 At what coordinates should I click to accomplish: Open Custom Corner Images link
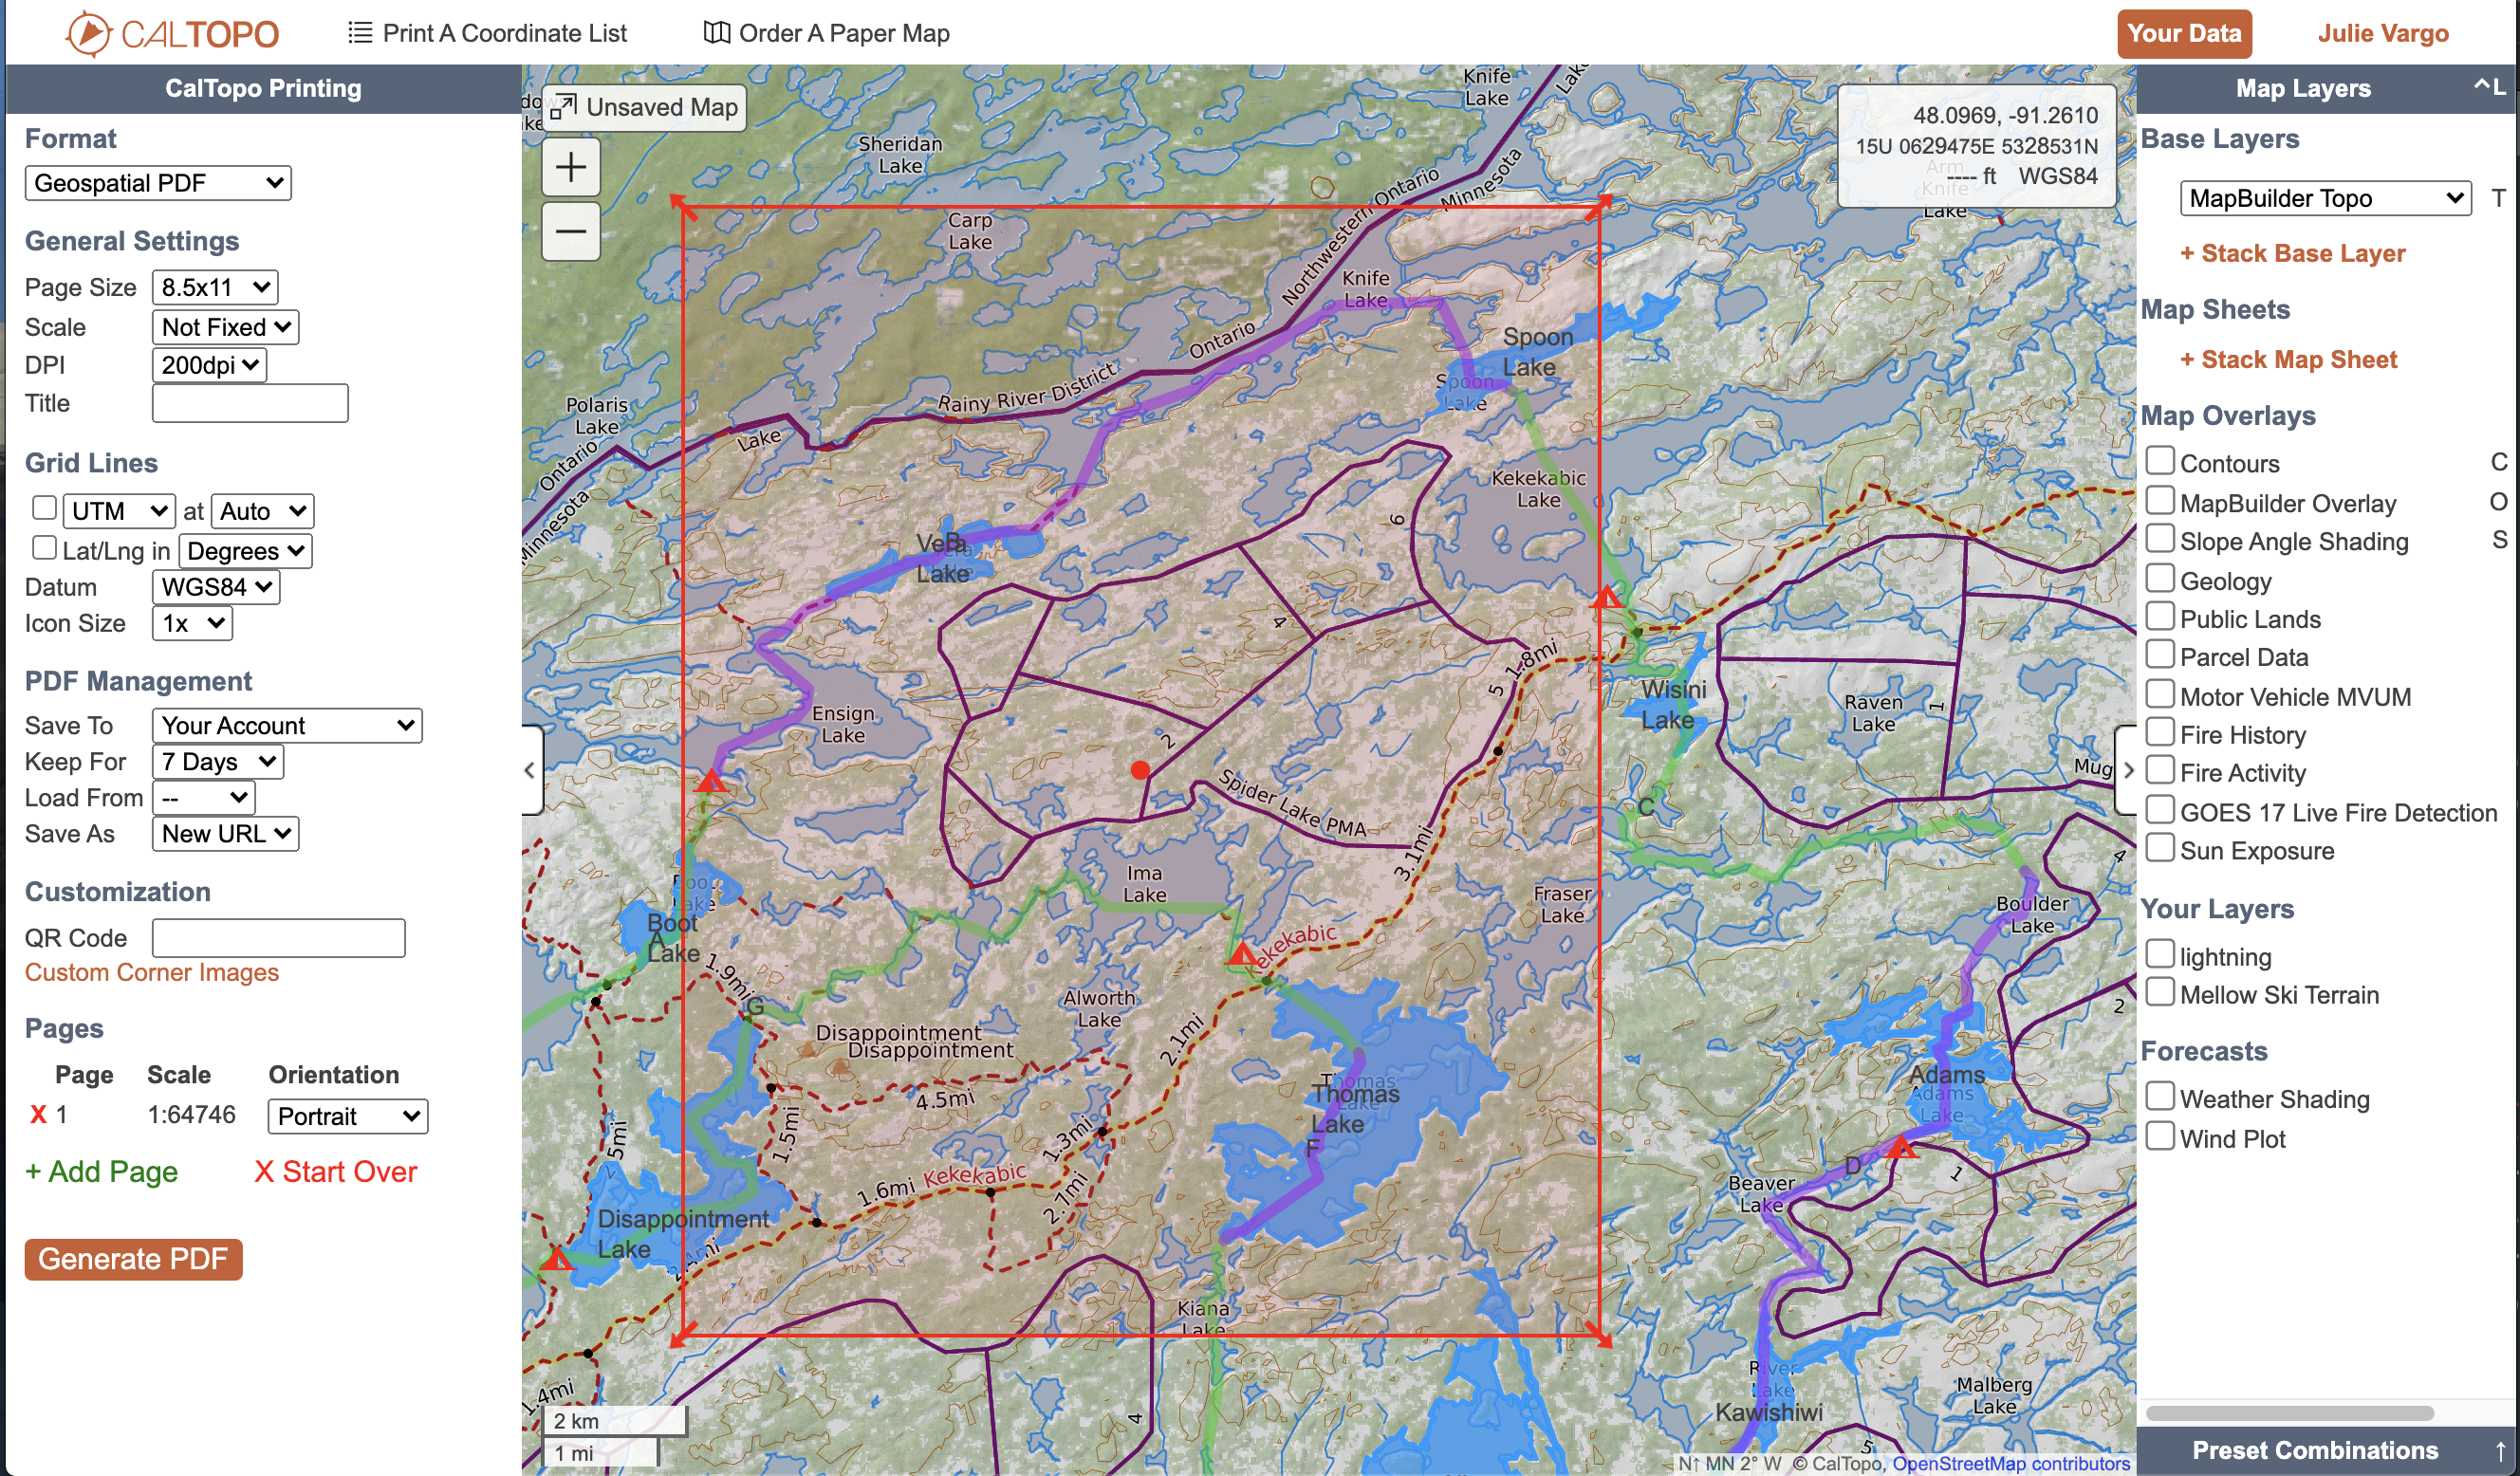point(152,972)
